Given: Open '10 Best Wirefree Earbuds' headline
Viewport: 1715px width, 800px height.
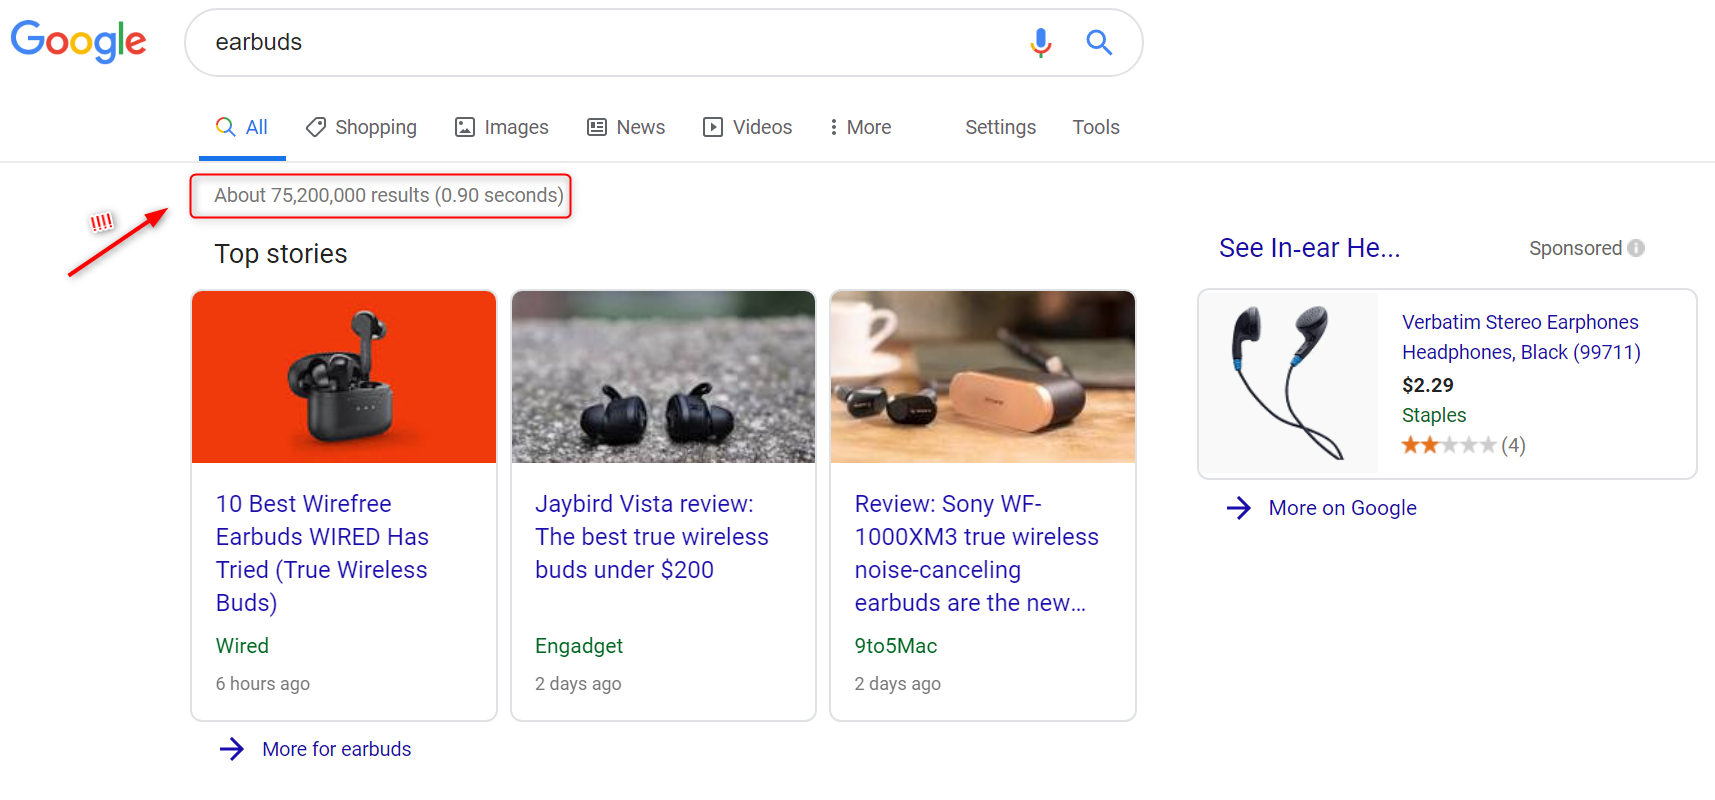Looking at the screenshot, I should pyautogui.click(x=322, y=553).
